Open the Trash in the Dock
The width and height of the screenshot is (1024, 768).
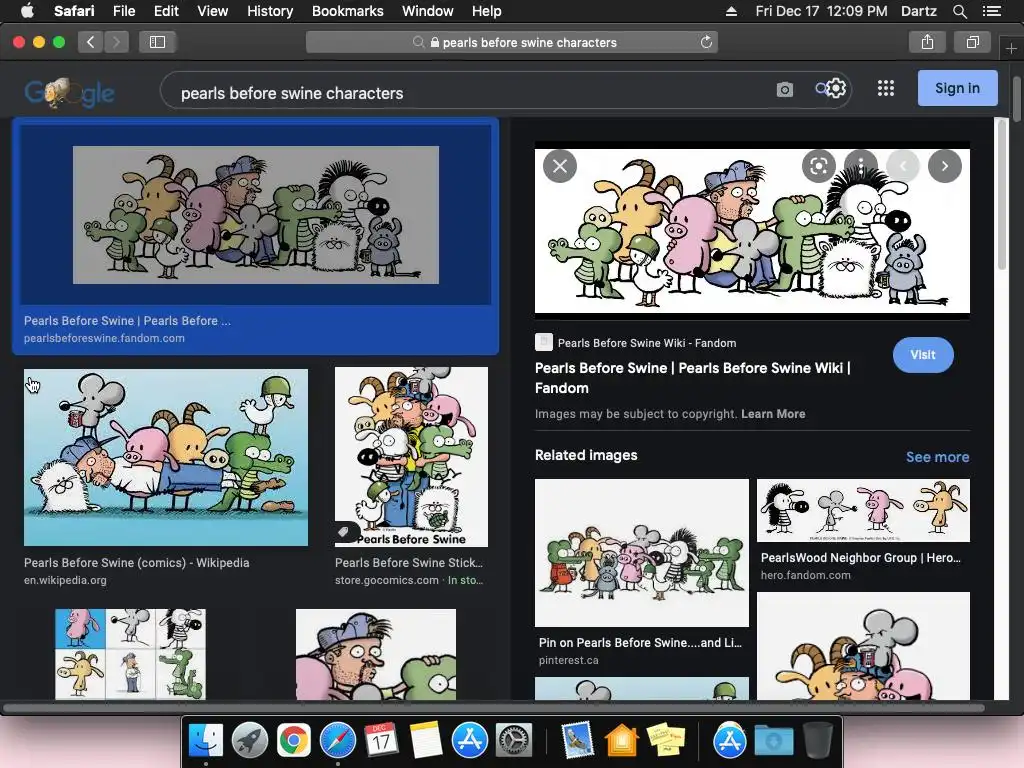coord(817,741)
